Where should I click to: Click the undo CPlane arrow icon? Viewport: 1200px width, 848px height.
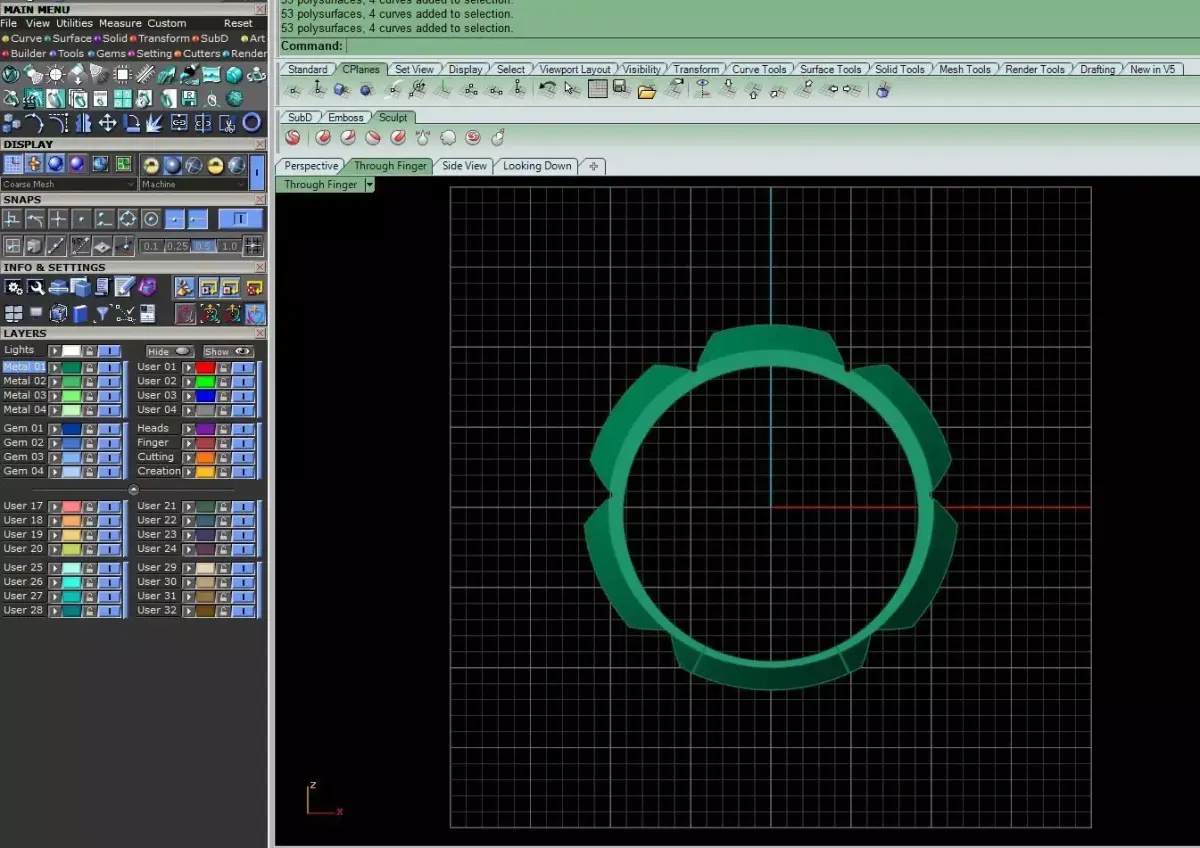click(546, 89)
